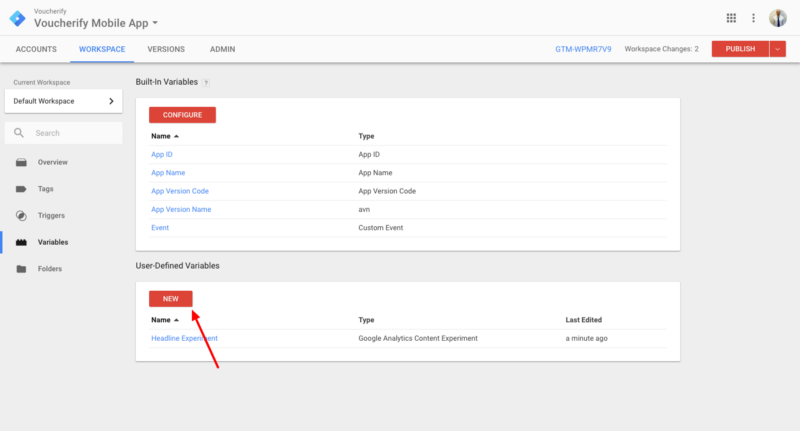Open the App Name variable

pyautogui.click(x=168, y=173)
